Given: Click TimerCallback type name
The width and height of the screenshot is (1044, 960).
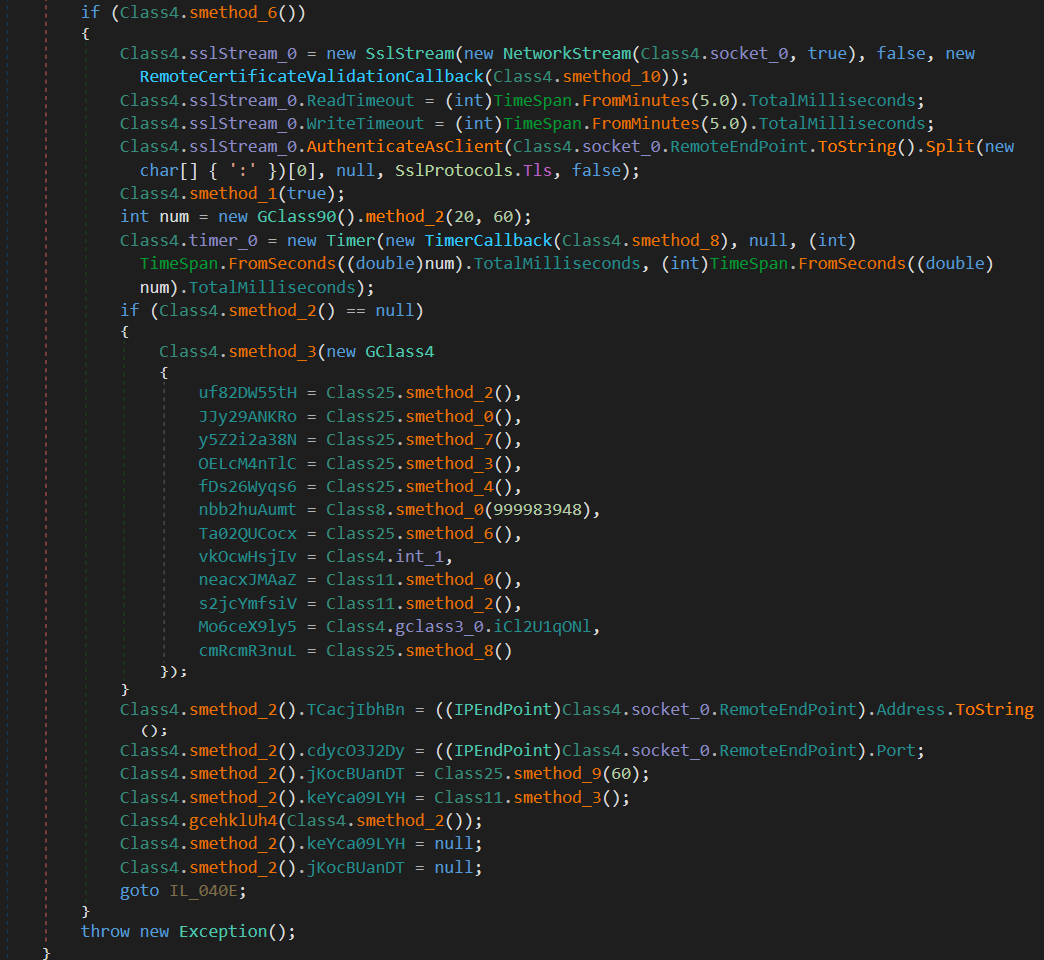Looking at the screenshot, I should [489, 240].
